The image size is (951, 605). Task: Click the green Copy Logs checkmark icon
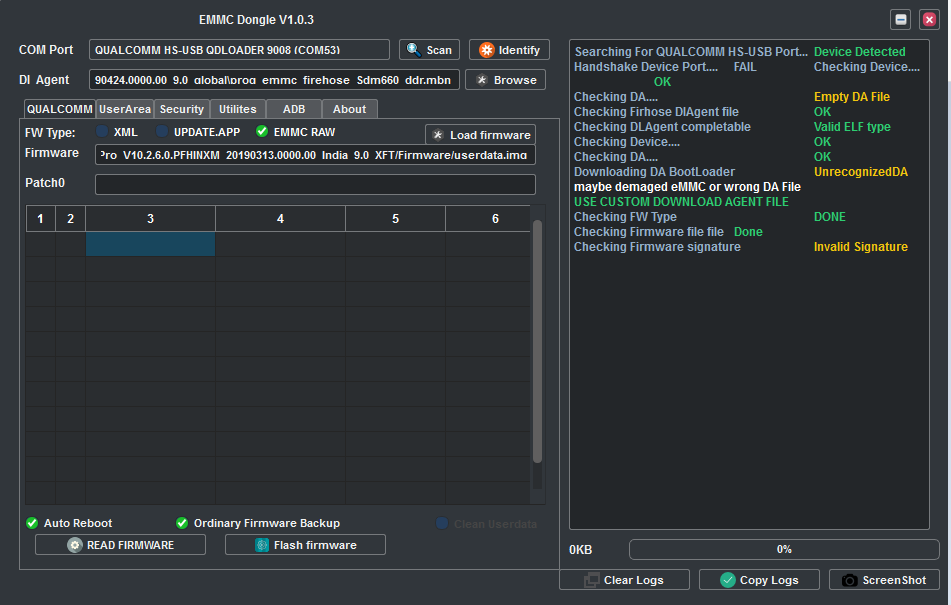pyautogui.click(x=728, y=580)
